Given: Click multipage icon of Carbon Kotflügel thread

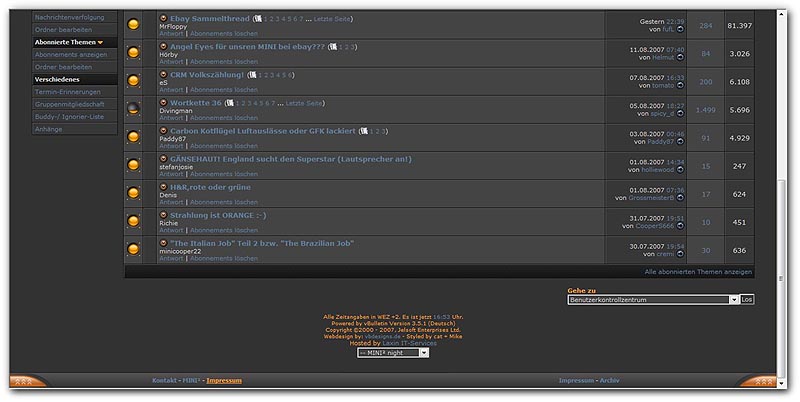Looking at the screenshot, I should pyautogui.click(x=364, y=131).
